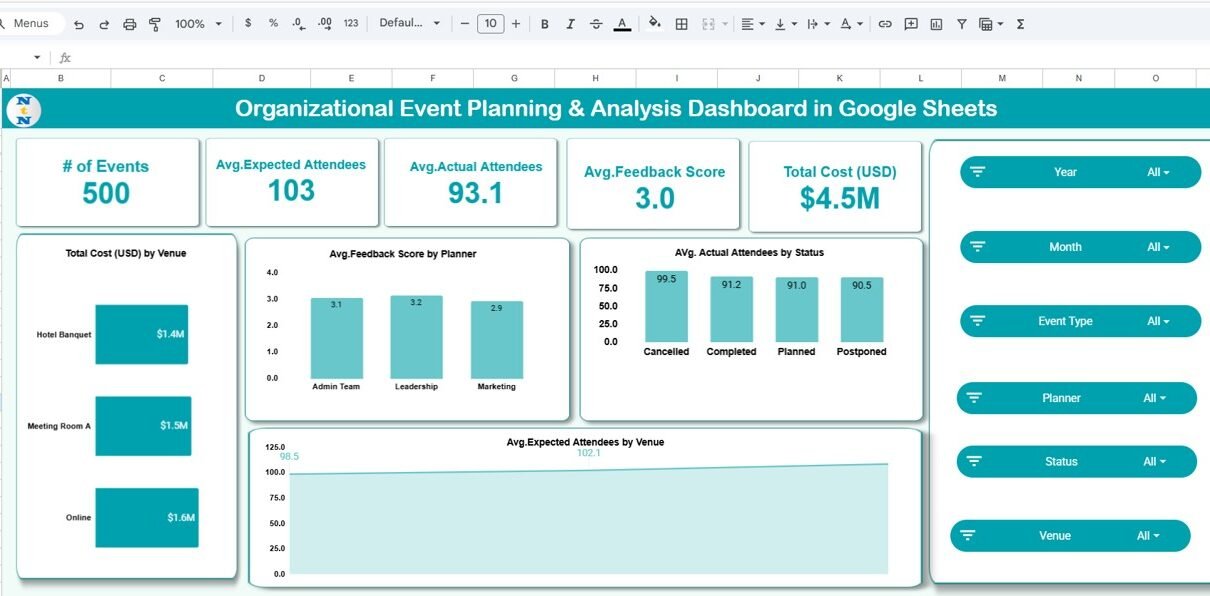Toggle italic formatting

(x=570, y=24)
